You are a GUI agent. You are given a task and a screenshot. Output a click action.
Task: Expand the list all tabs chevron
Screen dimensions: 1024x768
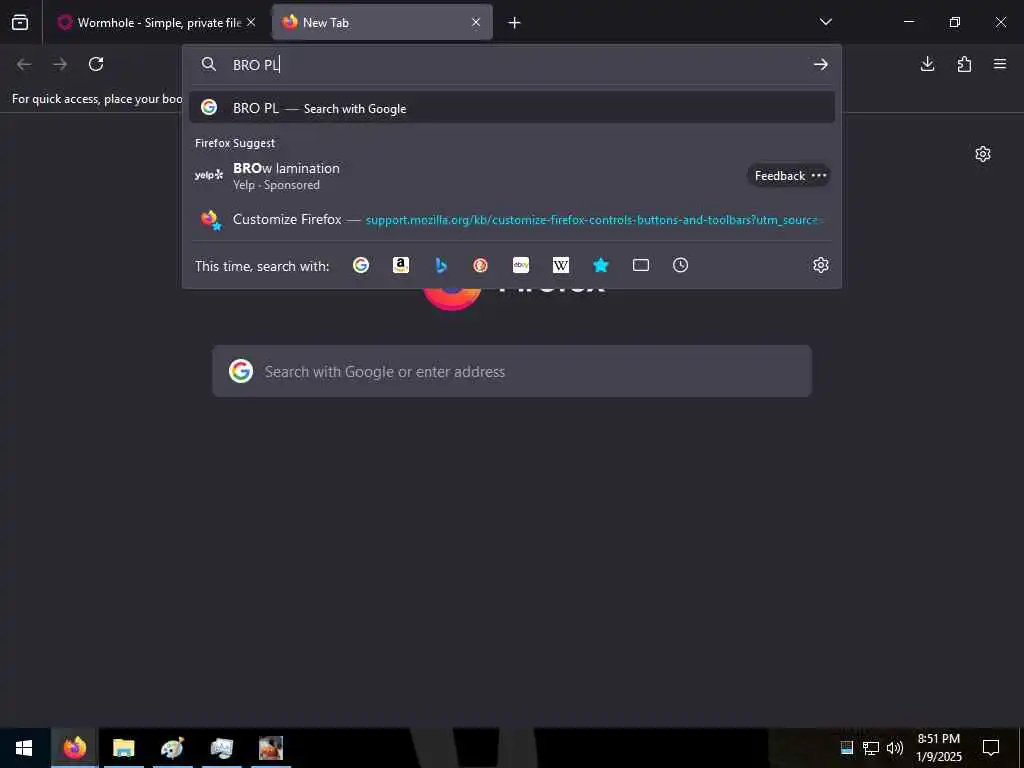(x=825, y=22)
